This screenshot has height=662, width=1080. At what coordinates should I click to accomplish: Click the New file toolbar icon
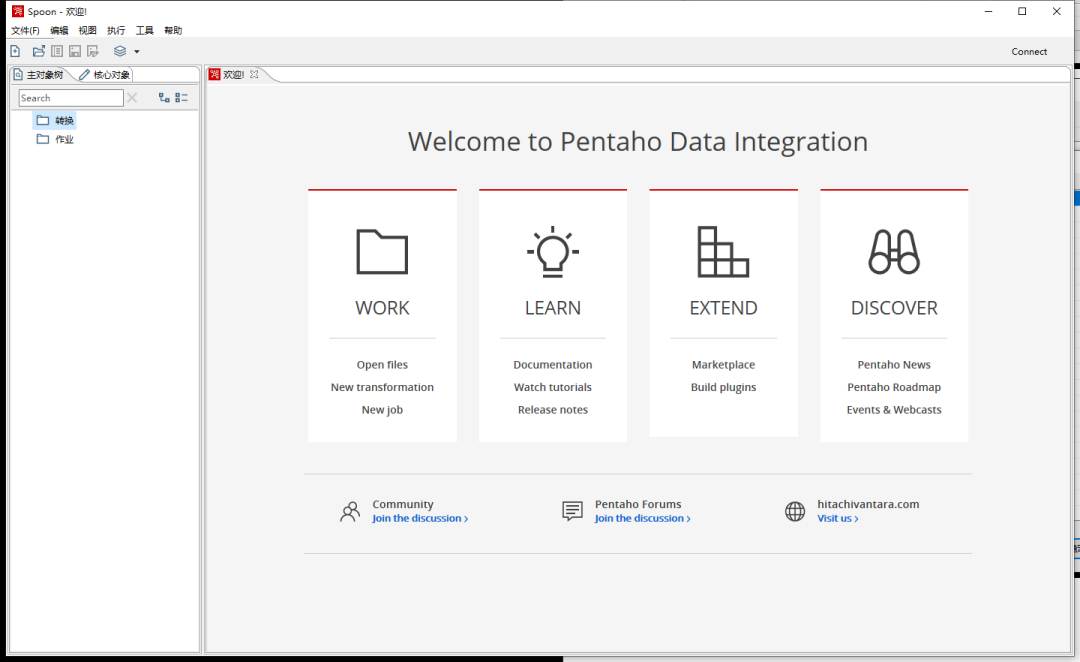(15, 51)
